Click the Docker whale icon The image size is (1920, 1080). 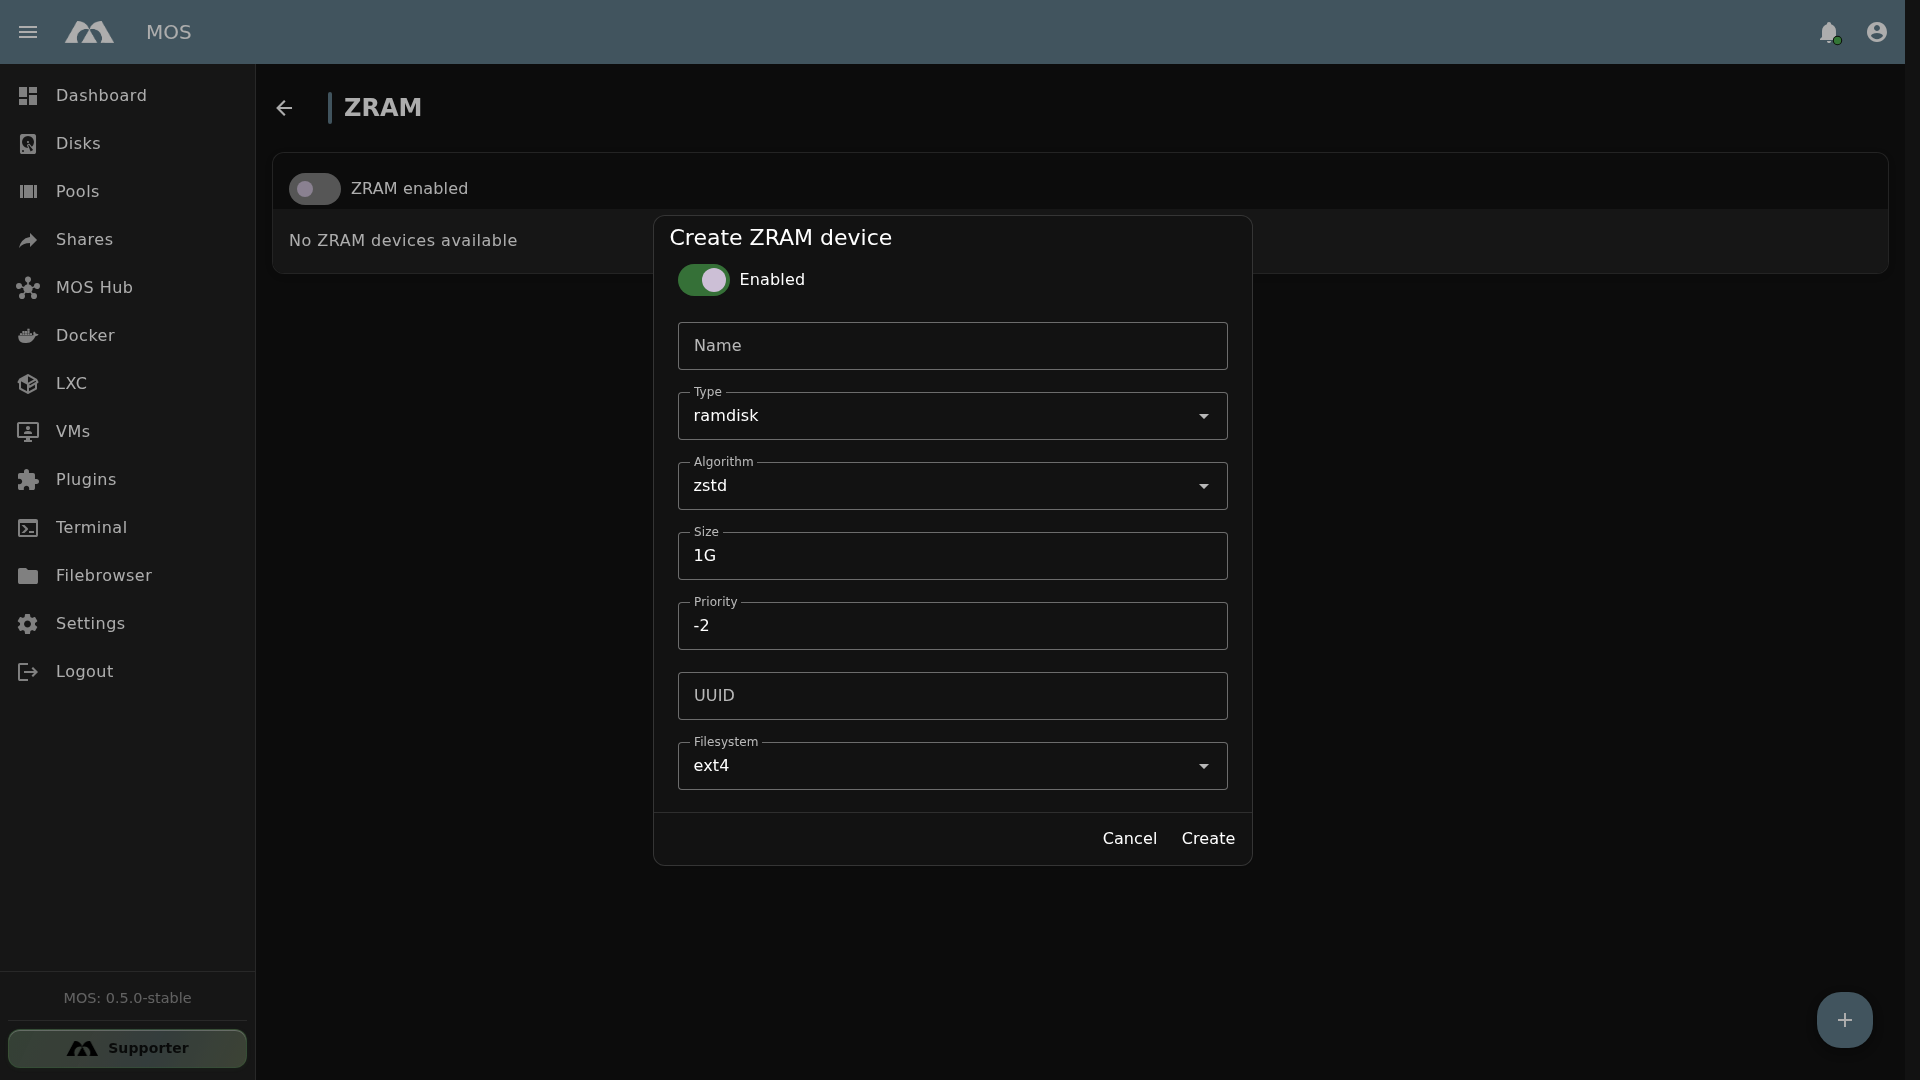pos(28,336)
